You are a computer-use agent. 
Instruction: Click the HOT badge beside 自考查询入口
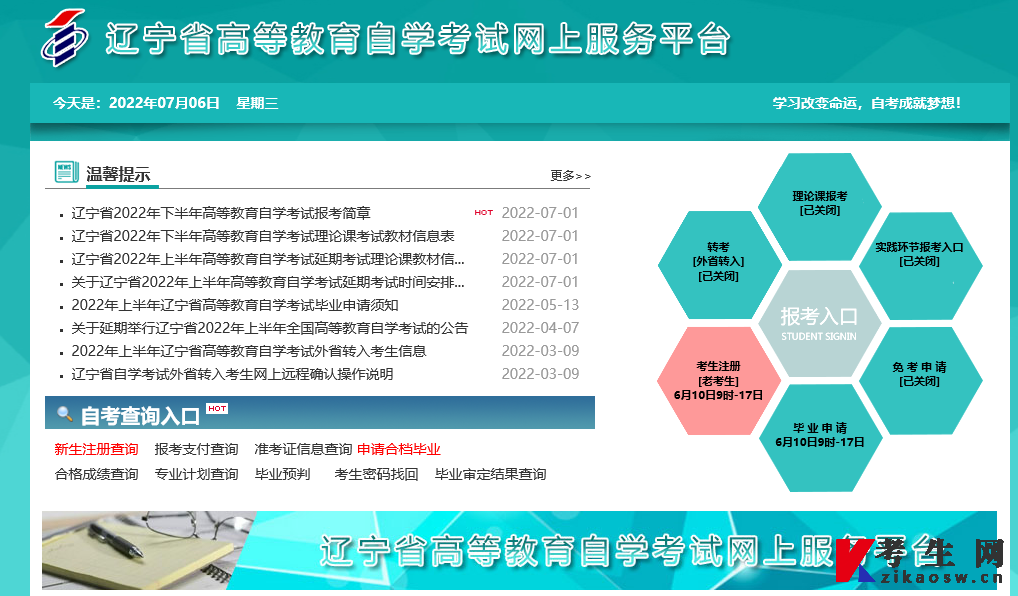217,408
